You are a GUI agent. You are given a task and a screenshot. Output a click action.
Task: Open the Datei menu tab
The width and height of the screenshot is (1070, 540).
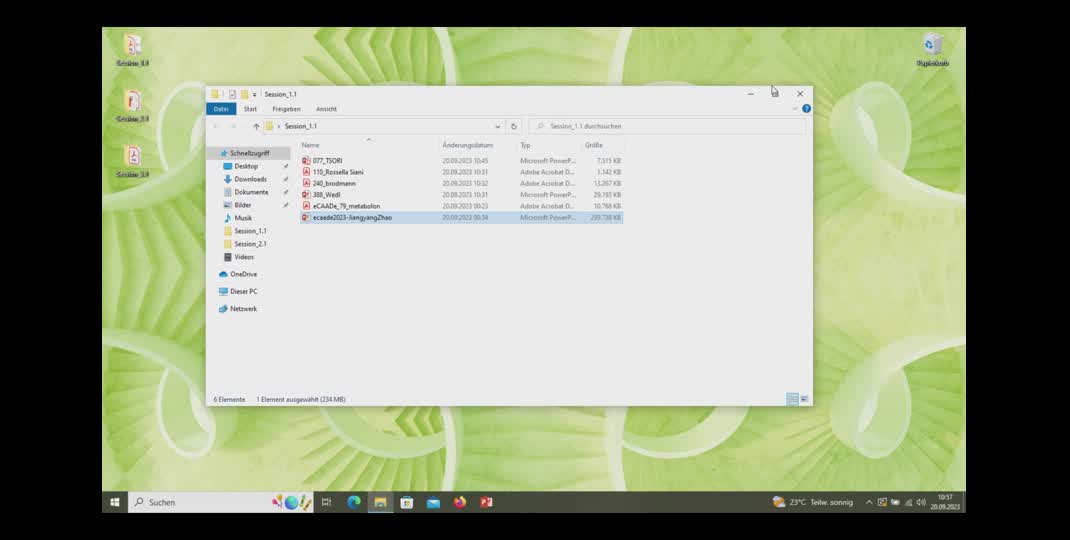[x=221, y=109]
